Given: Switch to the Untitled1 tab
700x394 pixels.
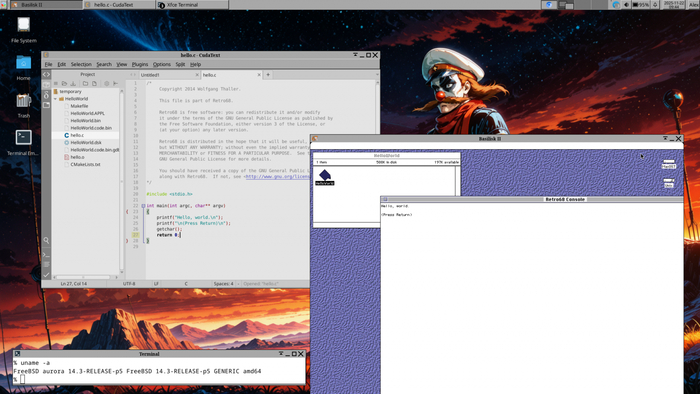Looking at the screenshot, I should (169, 75).
